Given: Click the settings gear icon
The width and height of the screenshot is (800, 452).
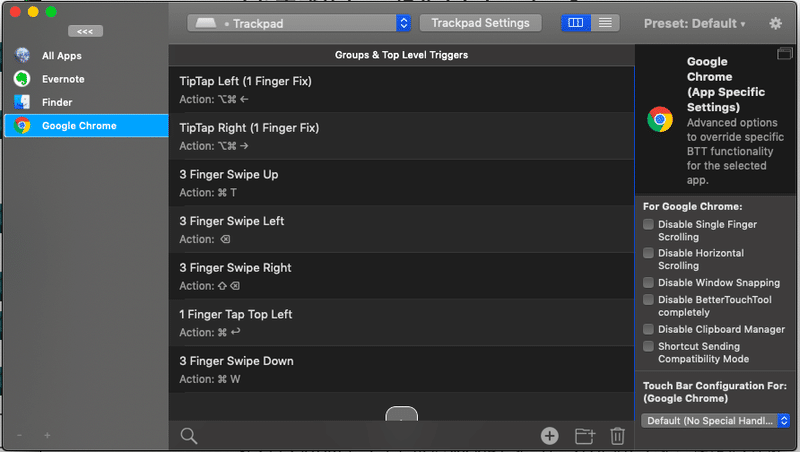Looking at the screenshot, I should pos(775,23).
